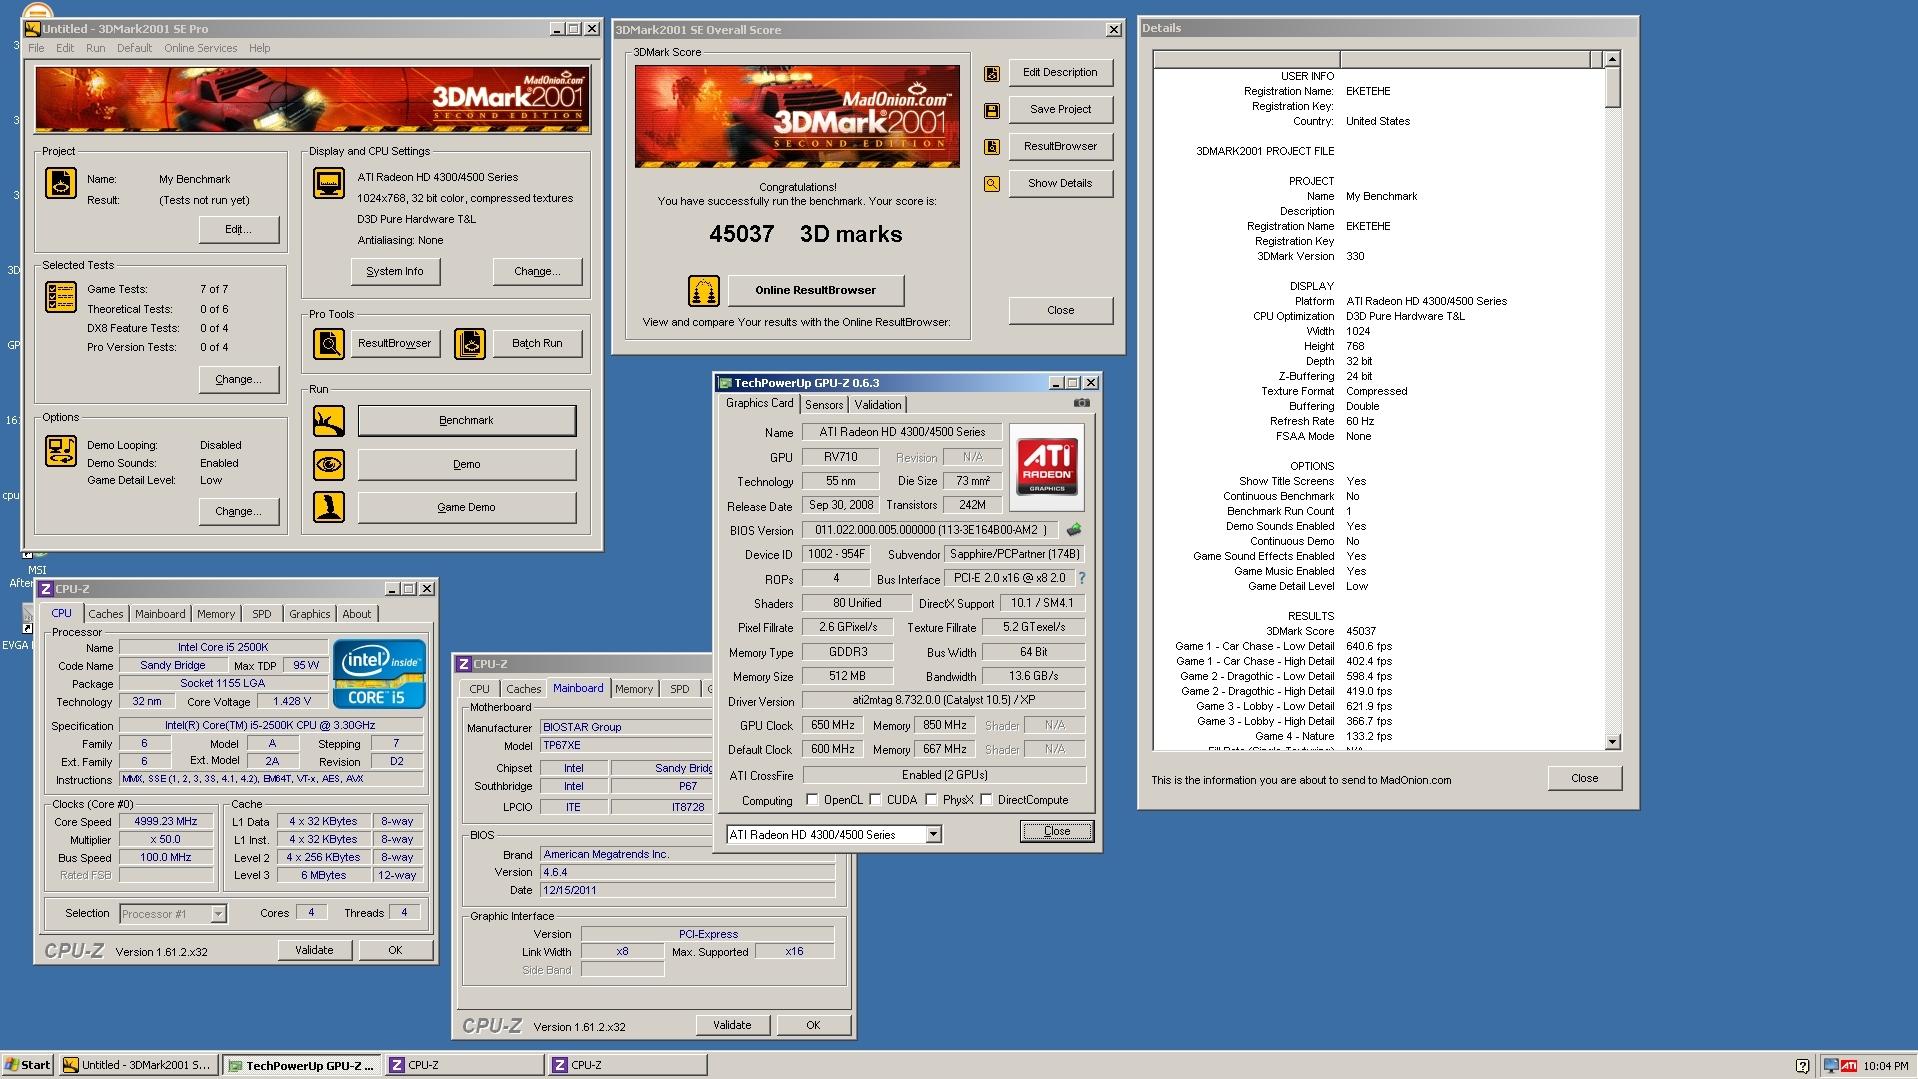Click the monitor tray icon in taskbar
The width and height of the screenshot is (1918, 1079).
pyautogui.click(x=1830, y=1066)
